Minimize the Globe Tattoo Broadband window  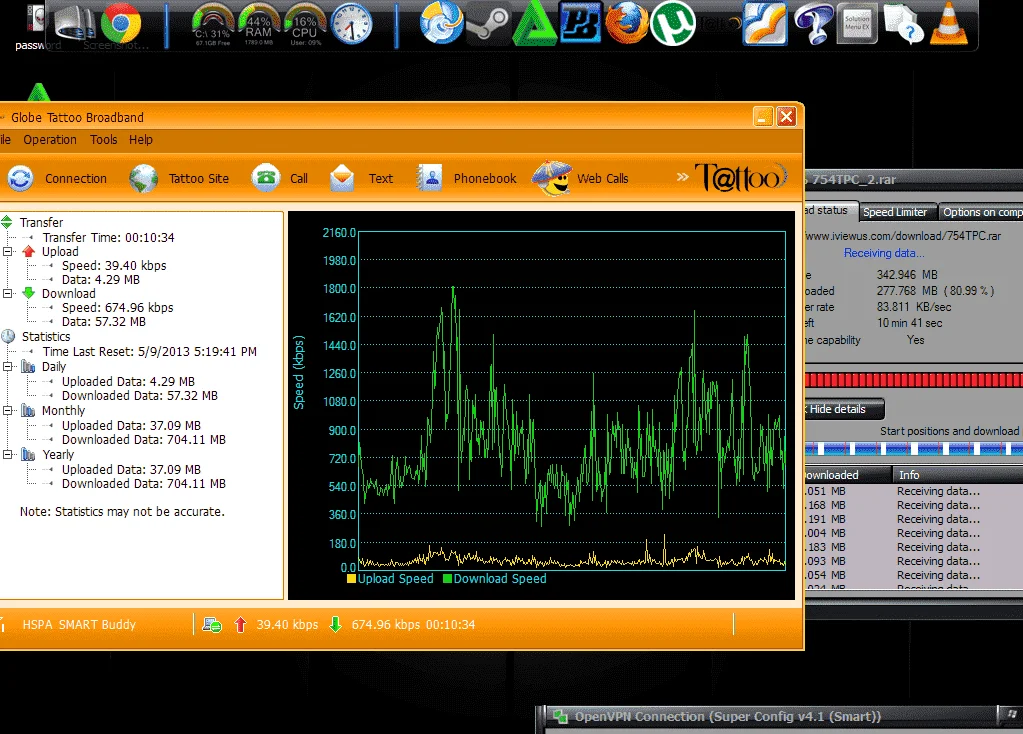[763, 117]
